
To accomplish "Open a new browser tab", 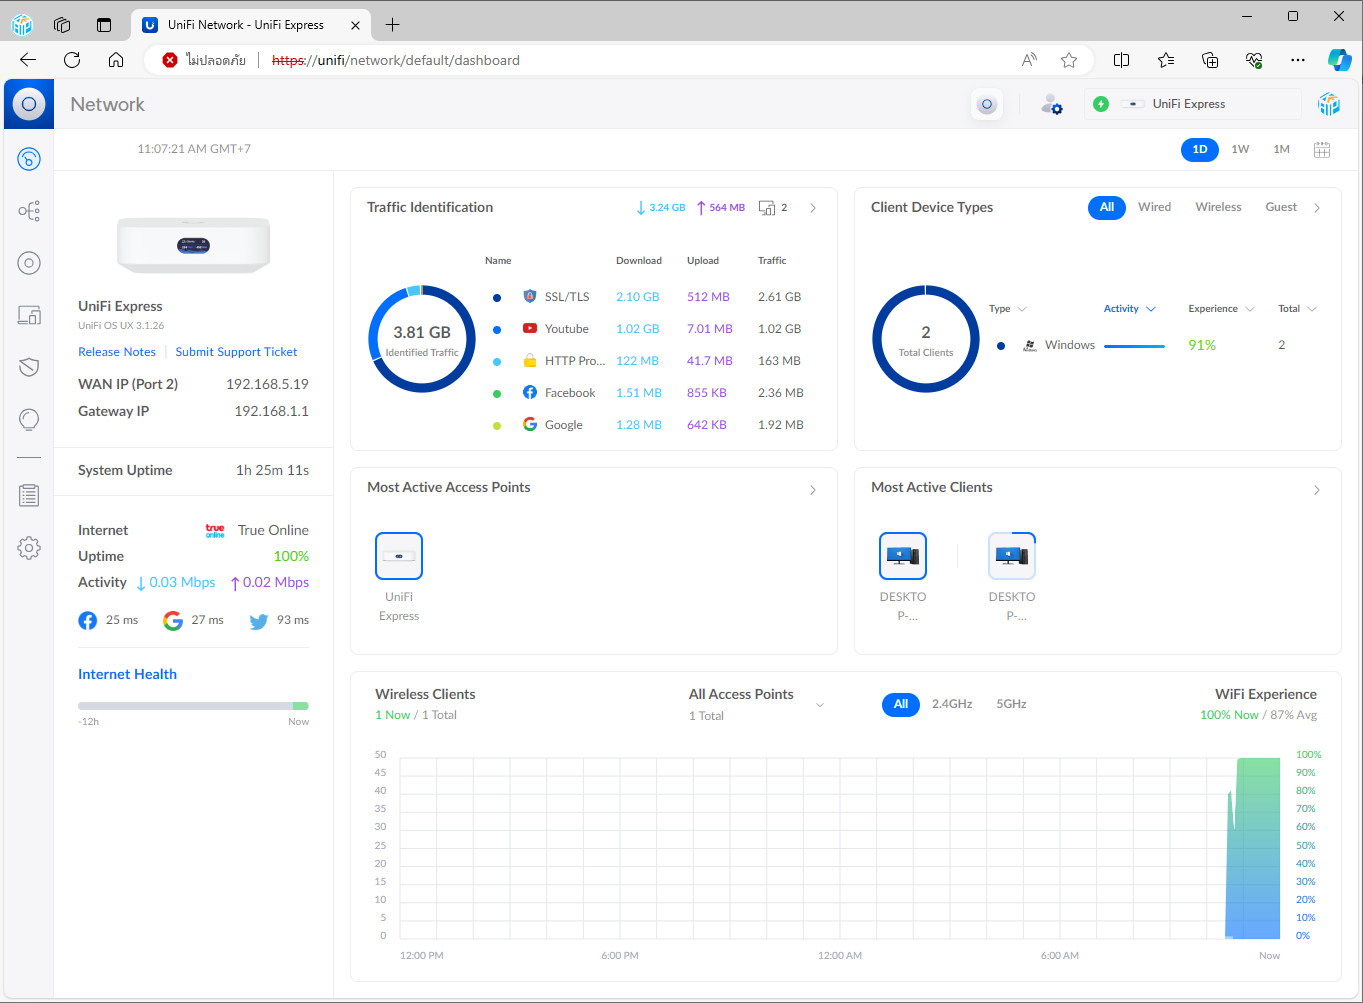I will click(x=392, y=25).
